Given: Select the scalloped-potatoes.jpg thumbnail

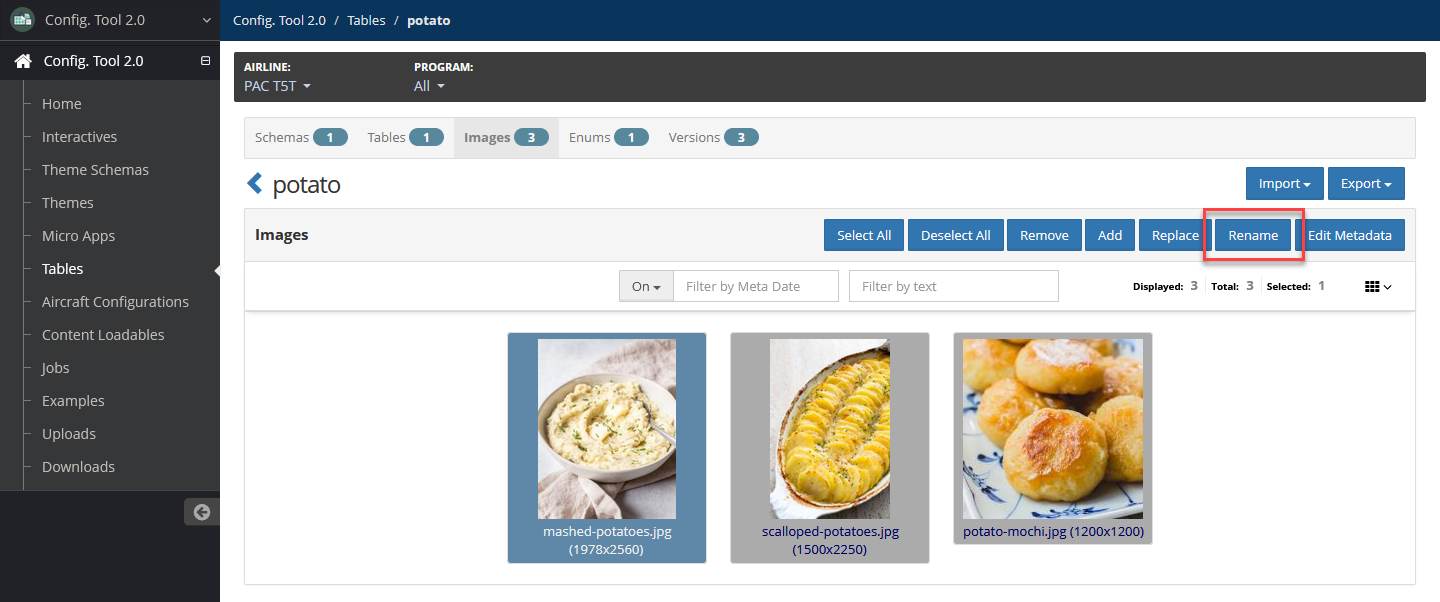Looking at the screenshot, I should coord(830,428).
